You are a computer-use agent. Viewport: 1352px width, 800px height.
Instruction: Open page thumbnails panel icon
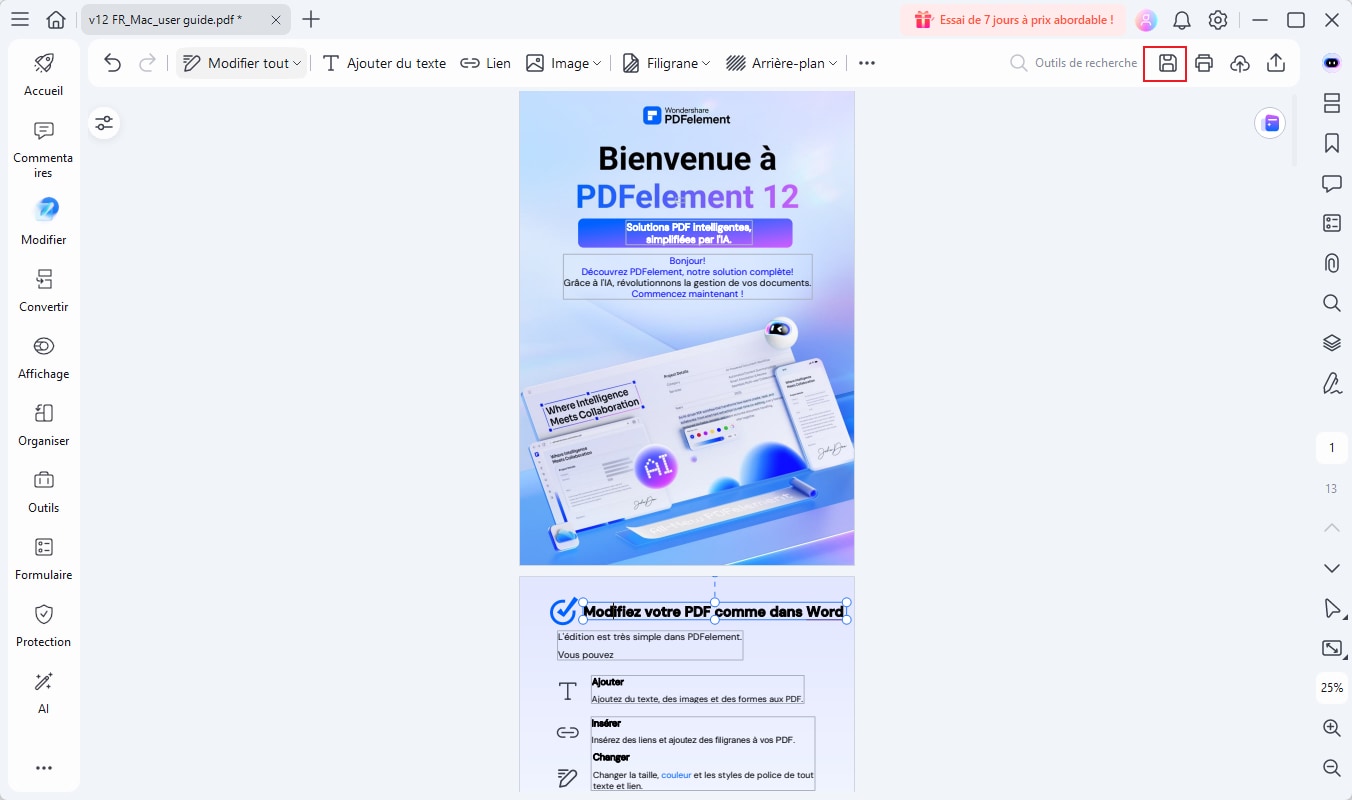point(1331,103)
